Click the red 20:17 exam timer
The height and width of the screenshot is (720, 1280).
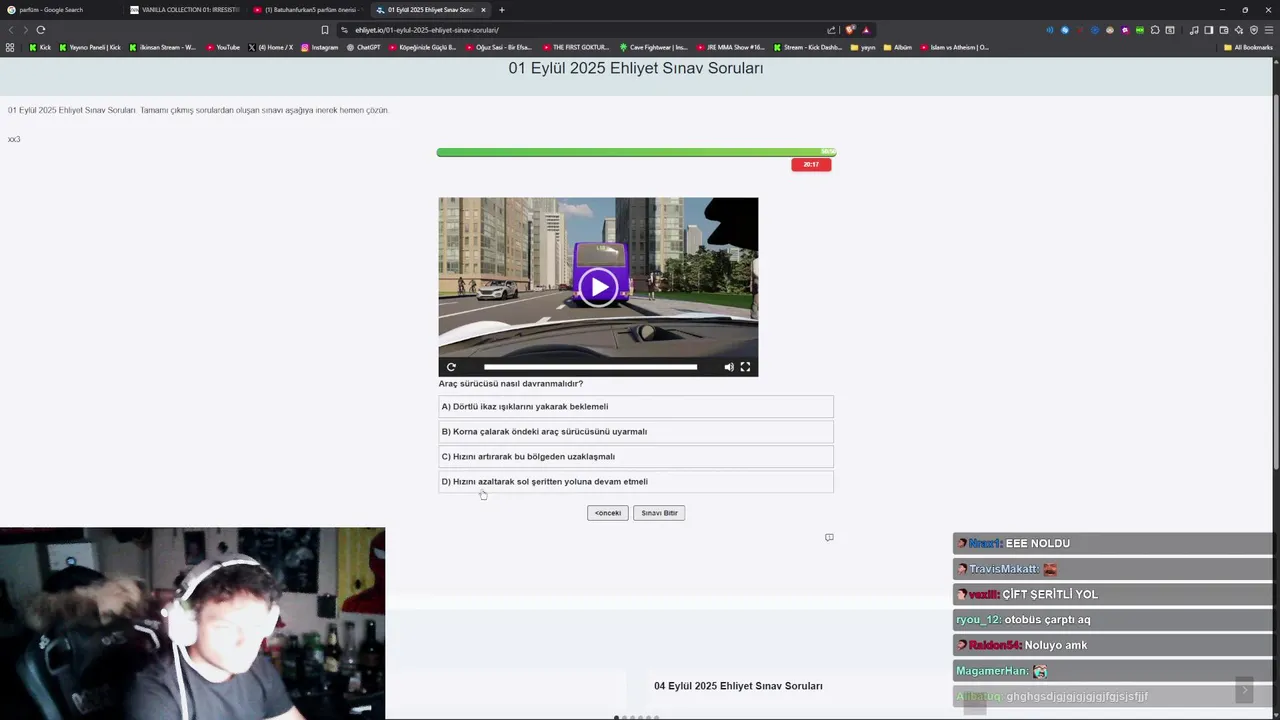[x=811, y=164]
